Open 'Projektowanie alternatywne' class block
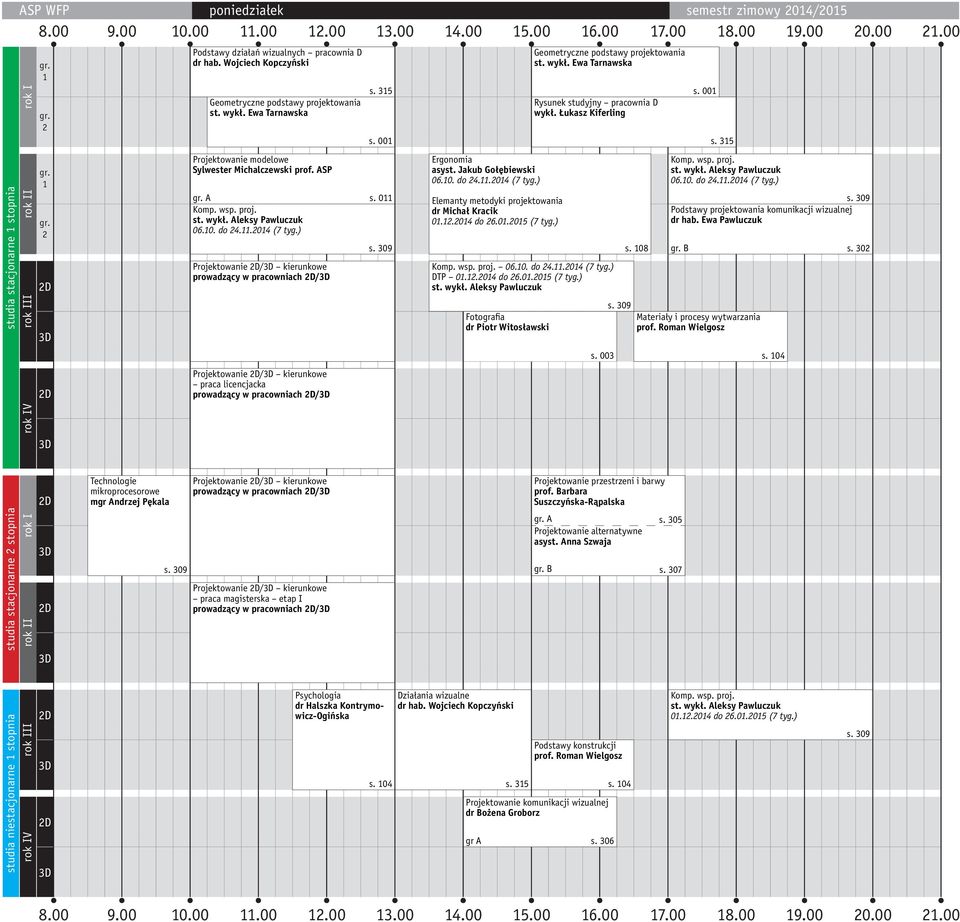 tap(607, 550)
